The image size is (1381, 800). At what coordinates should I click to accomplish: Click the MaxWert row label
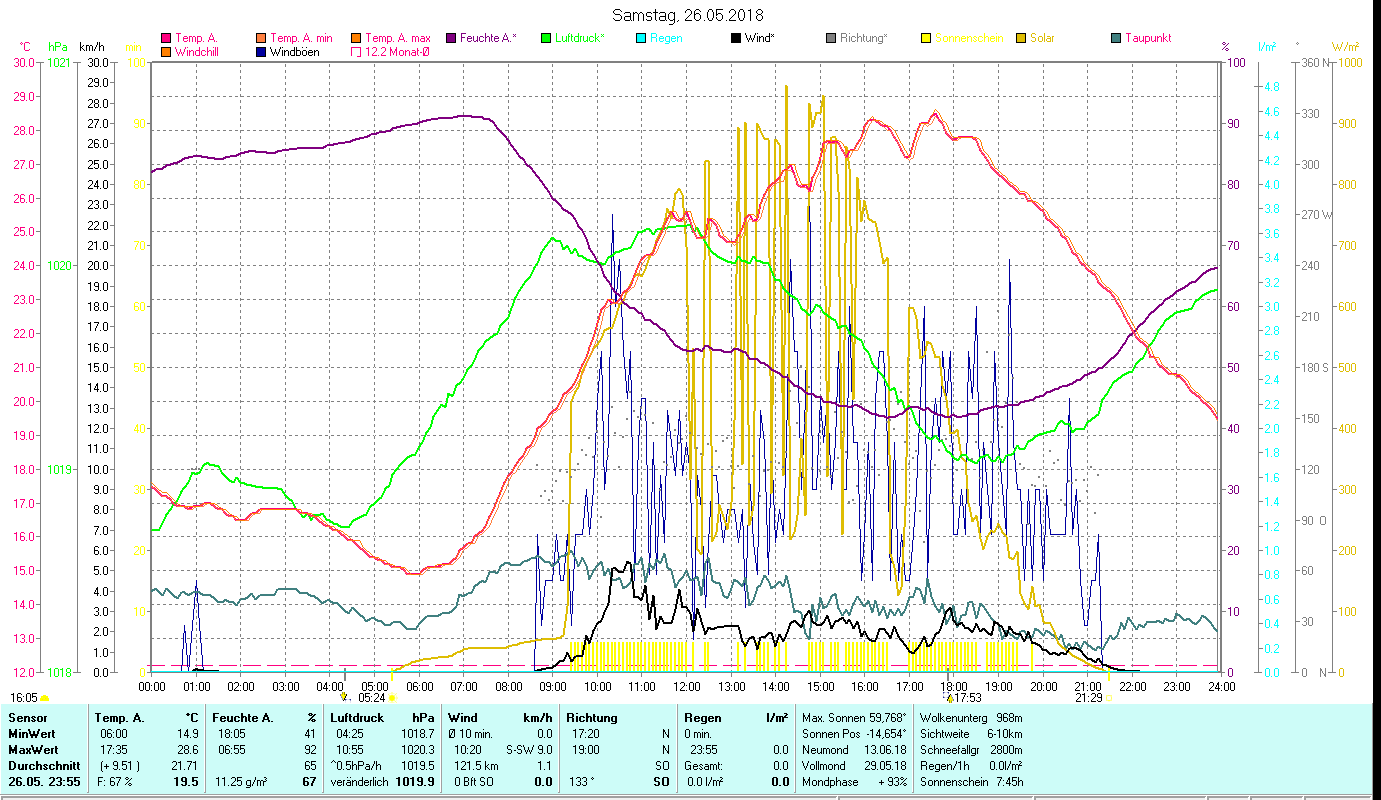coord(33,750)
